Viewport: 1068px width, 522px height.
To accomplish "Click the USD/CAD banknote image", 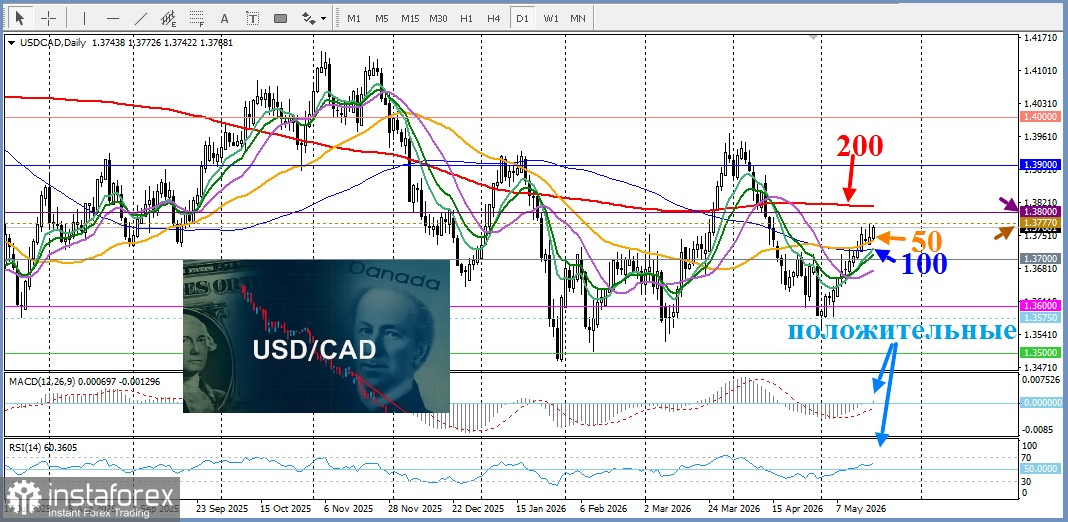I will [316, 336].
